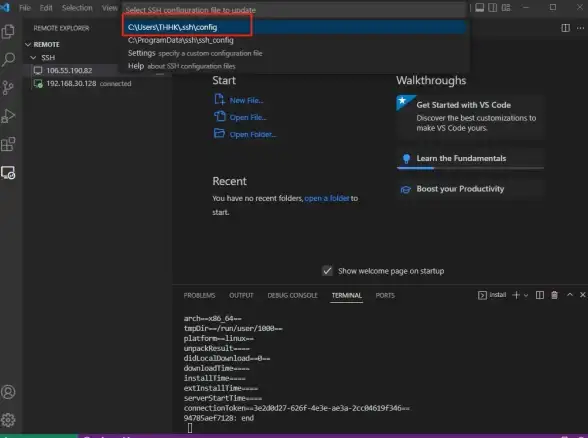588x438 pixels.
Task: Open the View menu
Action: click(x=110, y=8)
